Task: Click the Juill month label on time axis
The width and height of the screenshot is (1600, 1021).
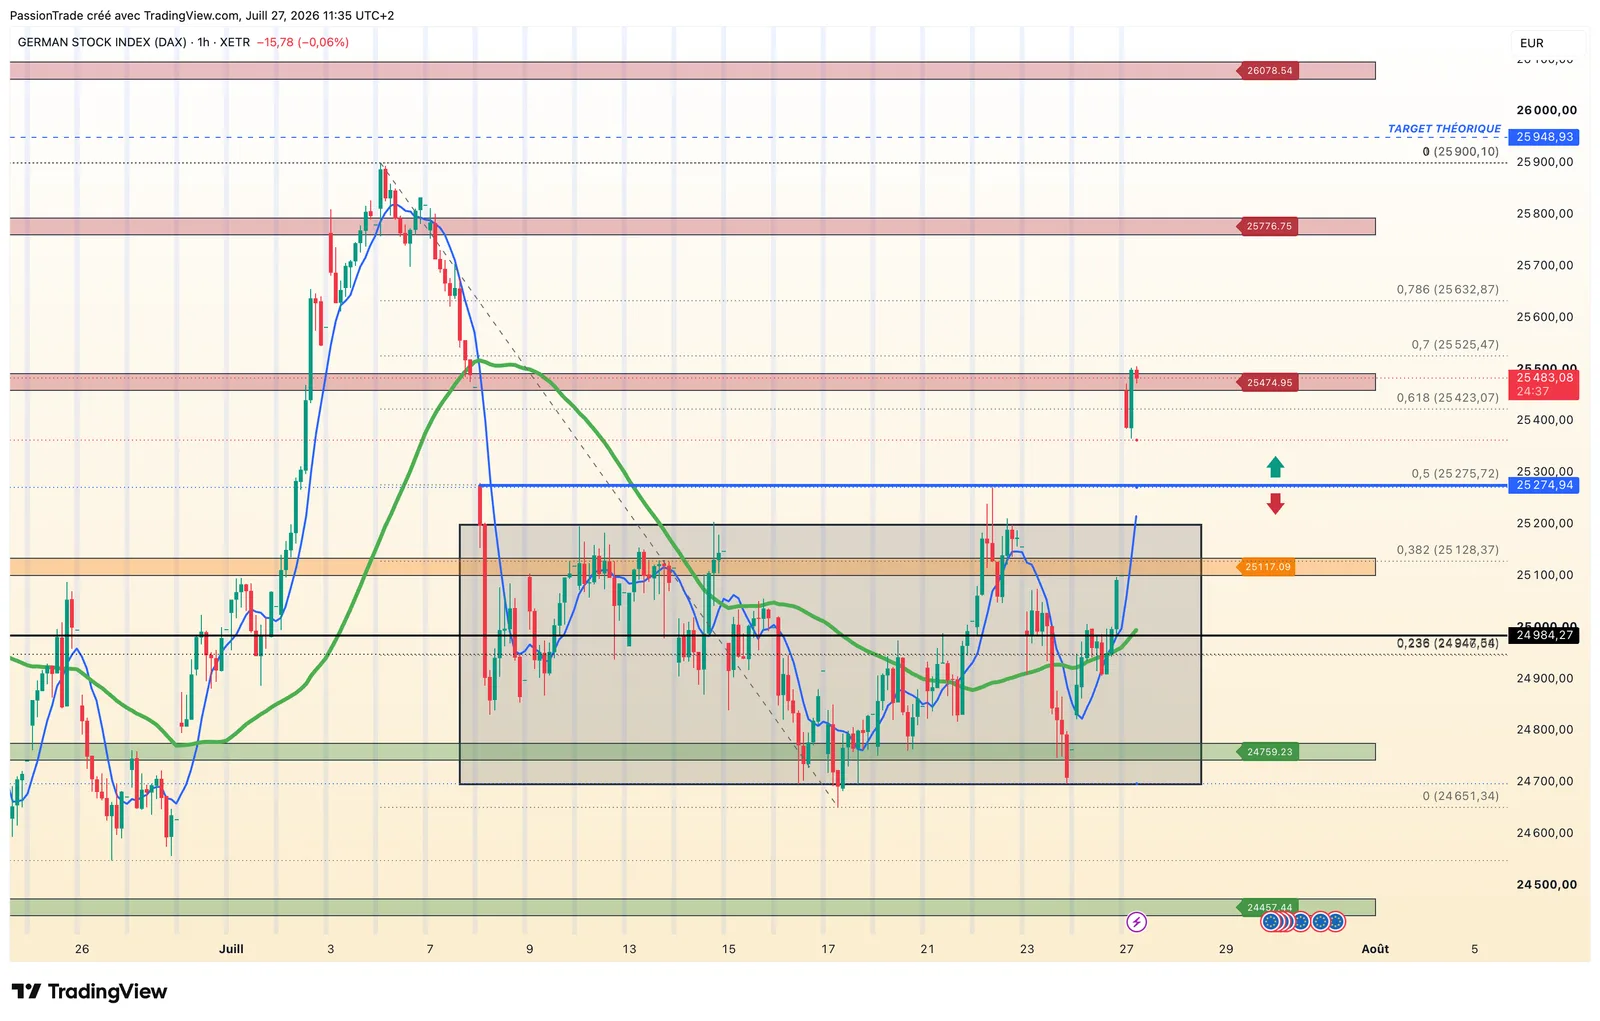Action: tap(231, 949)
